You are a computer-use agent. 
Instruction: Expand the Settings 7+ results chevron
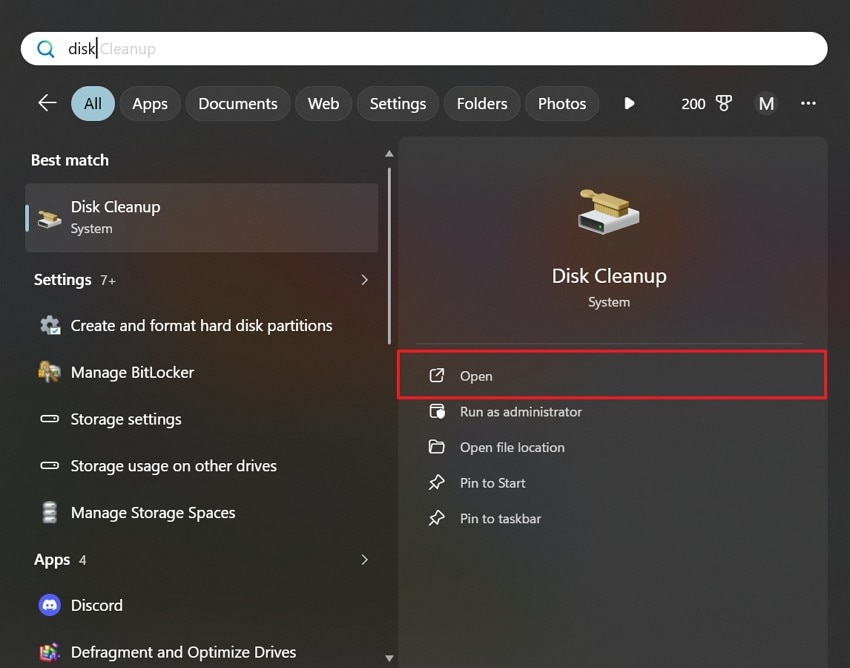pos(364,280)
